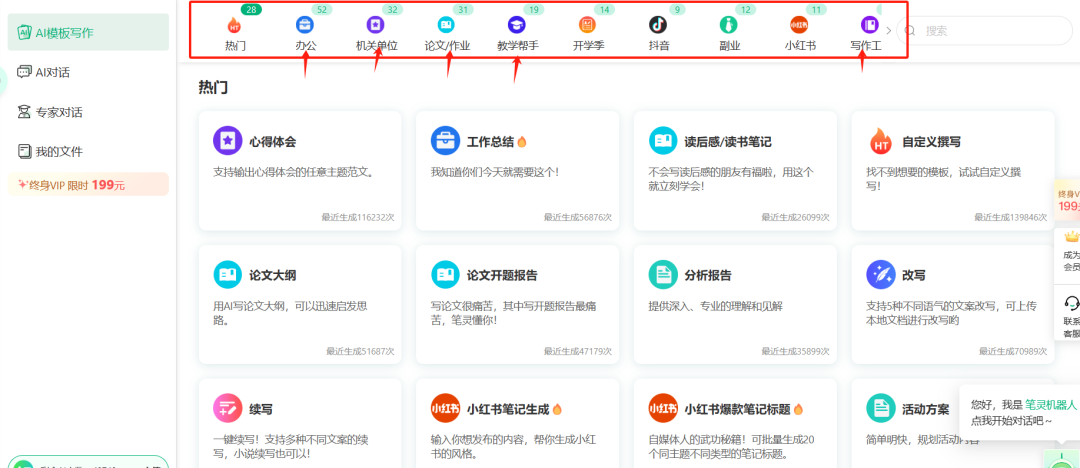
Task: Select the 小红书 category icon
Action: tap(799, 26)
